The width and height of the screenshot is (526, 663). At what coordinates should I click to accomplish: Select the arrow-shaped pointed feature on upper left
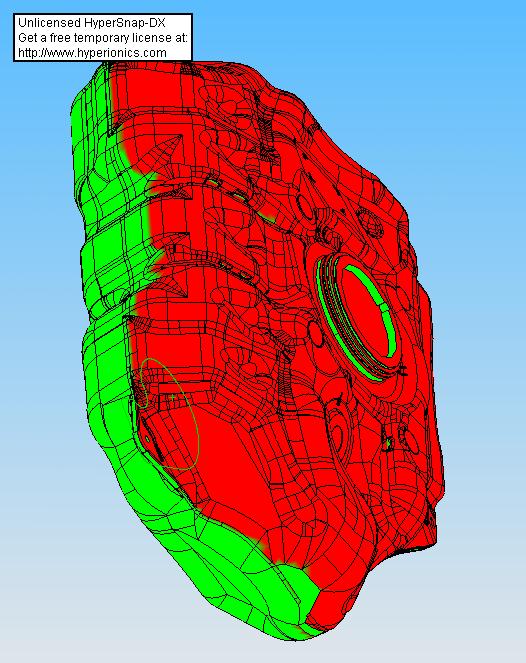point(167,148)
